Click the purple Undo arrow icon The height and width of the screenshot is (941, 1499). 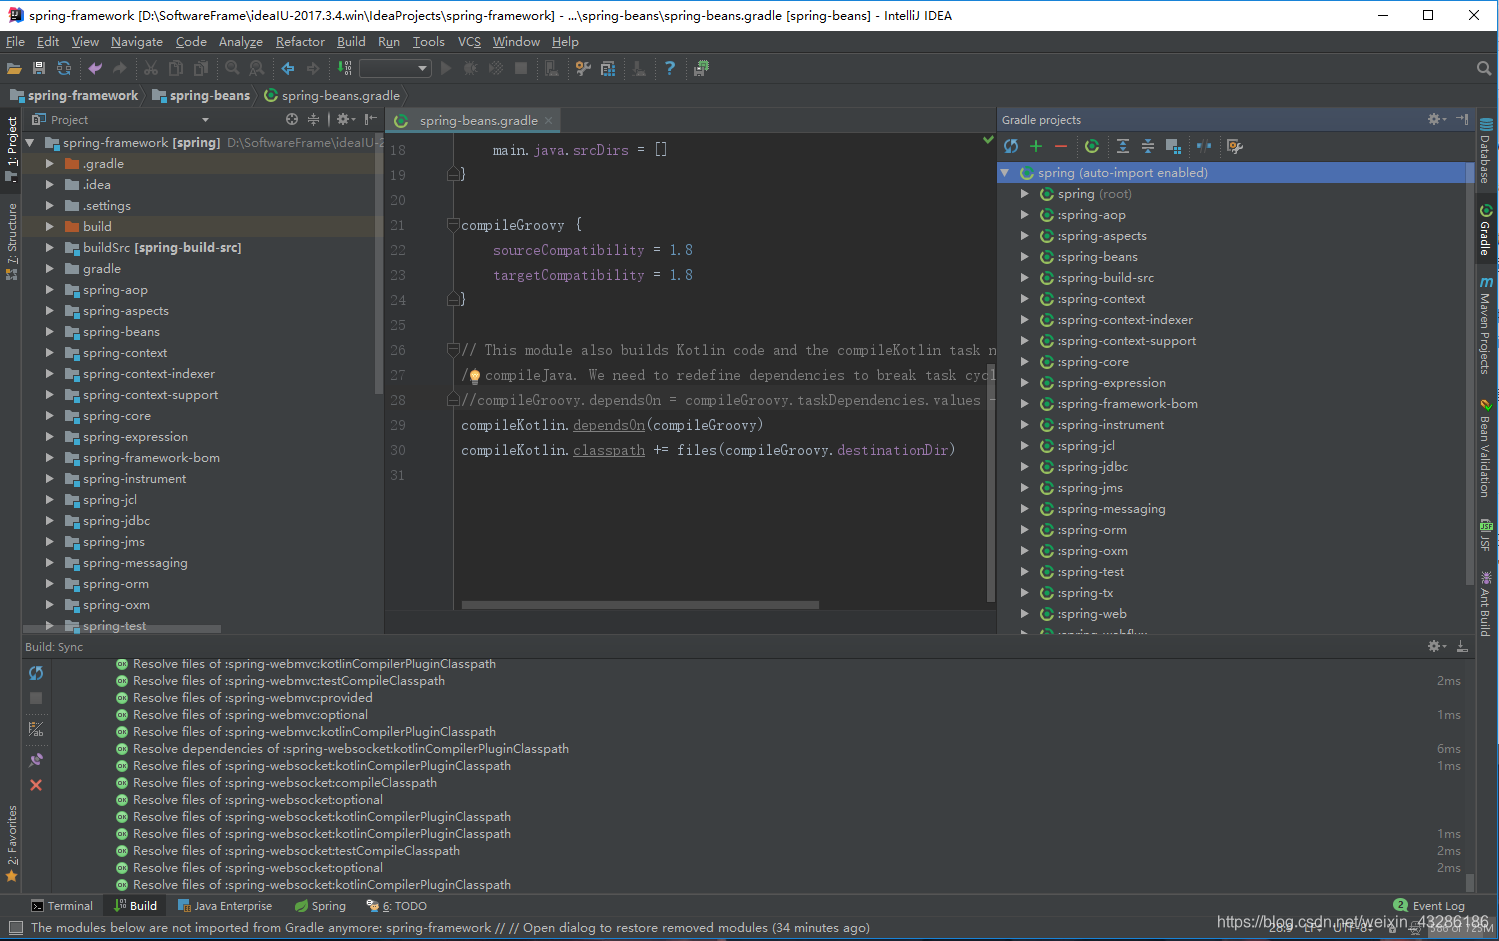point(95,69)
